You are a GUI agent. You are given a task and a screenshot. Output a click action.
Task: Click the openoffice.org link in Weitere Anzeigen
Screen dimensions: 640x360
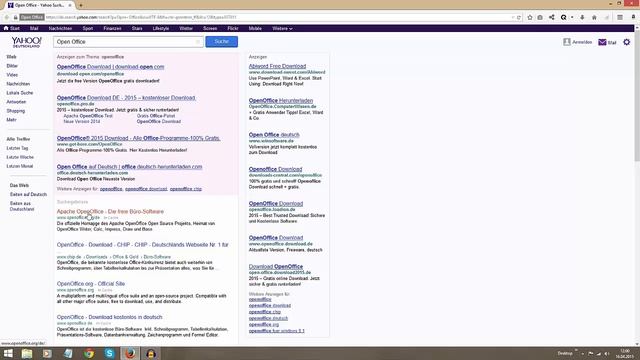click(x=264, y=324)
